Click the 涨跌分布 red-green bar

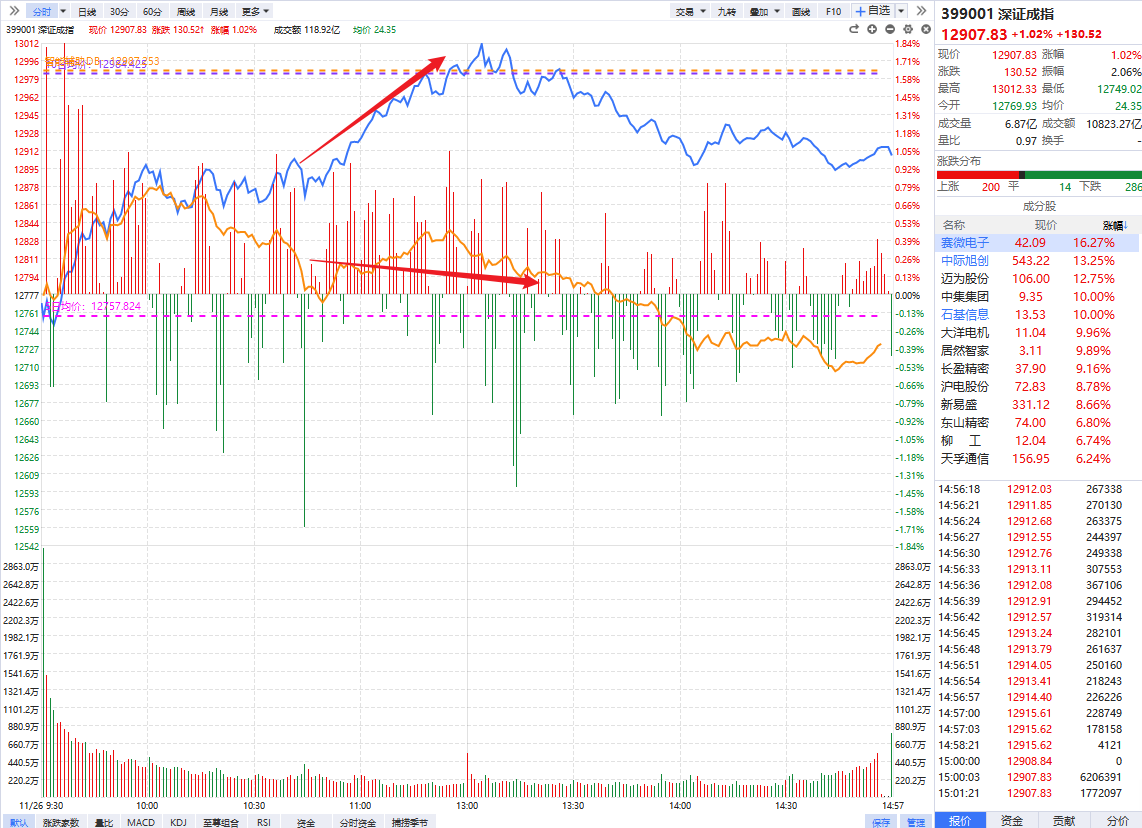[x=1039, y=175]
